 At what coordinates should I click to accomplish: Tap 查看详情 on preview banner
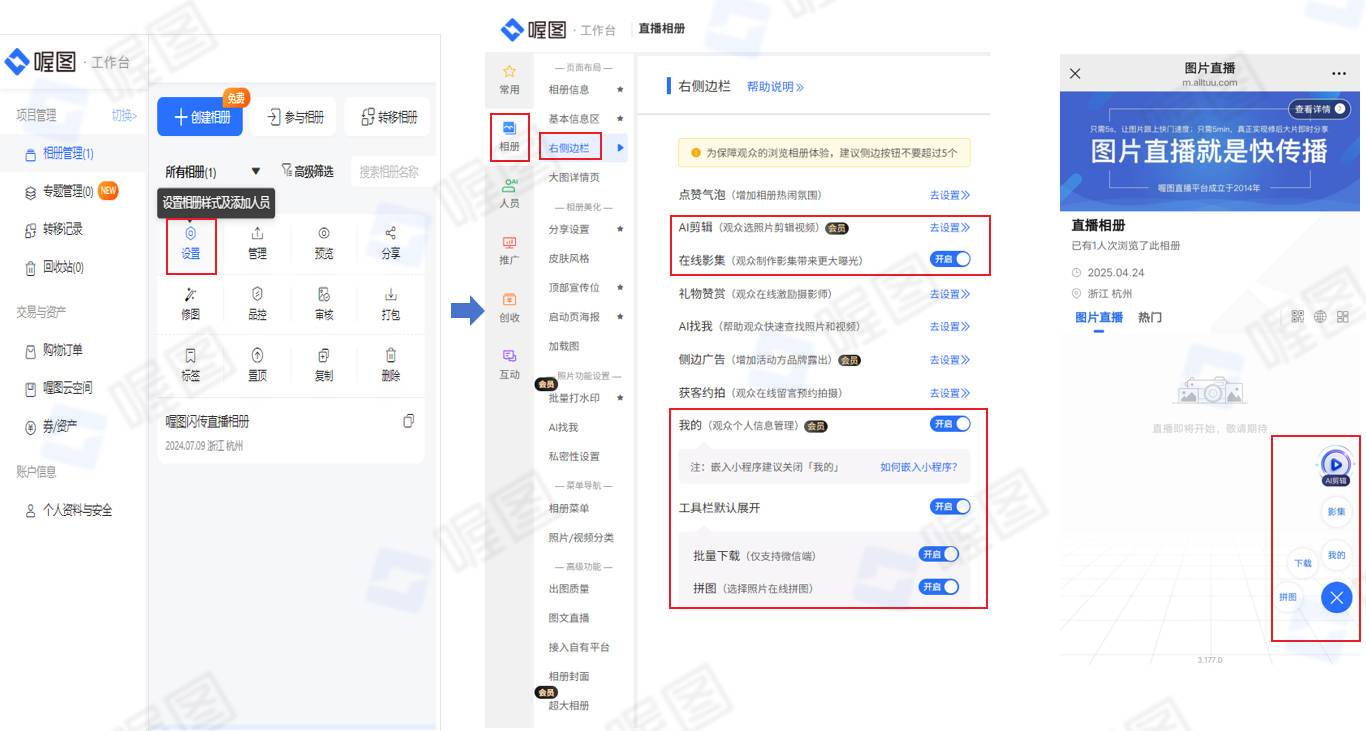1319,109
